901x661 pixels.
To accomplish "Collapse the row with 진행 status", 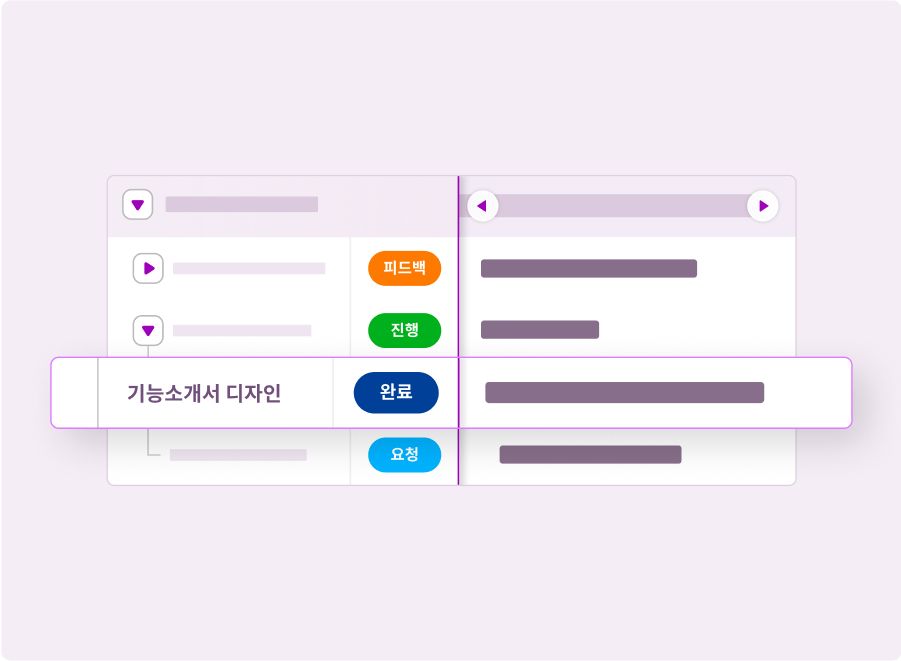I will (x=148, y=330).
